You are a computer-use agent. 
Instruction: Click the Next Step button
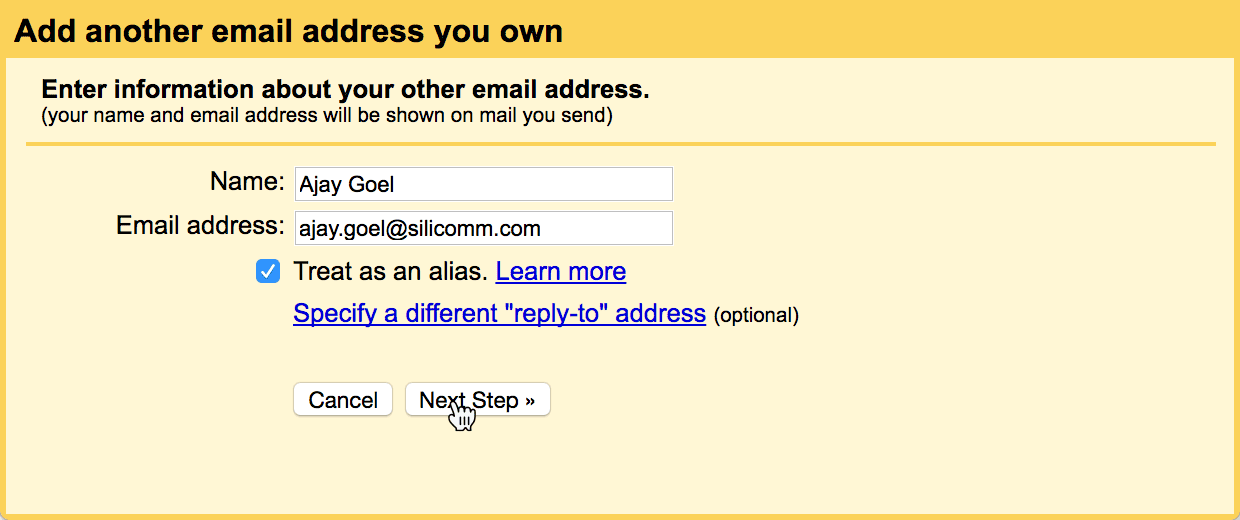pos(477,400)
